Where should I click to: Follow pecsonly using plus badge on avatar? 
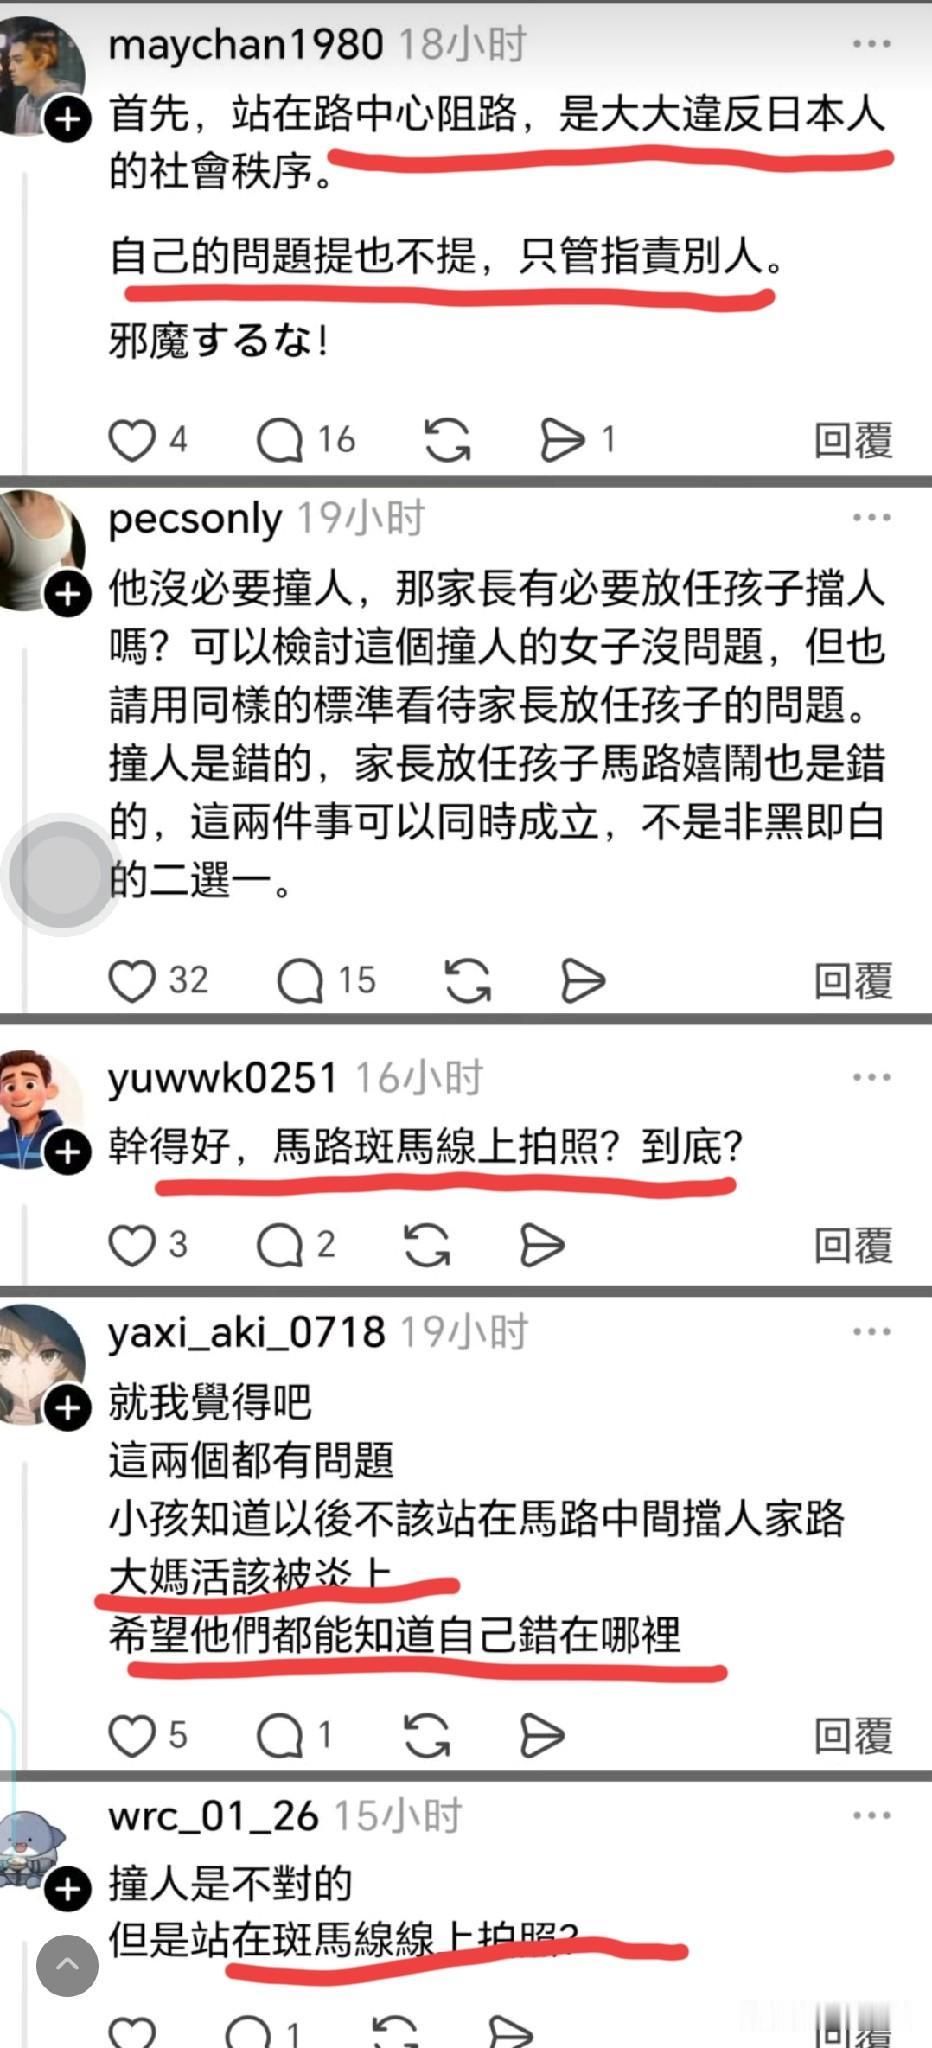[x=68, y=595]
